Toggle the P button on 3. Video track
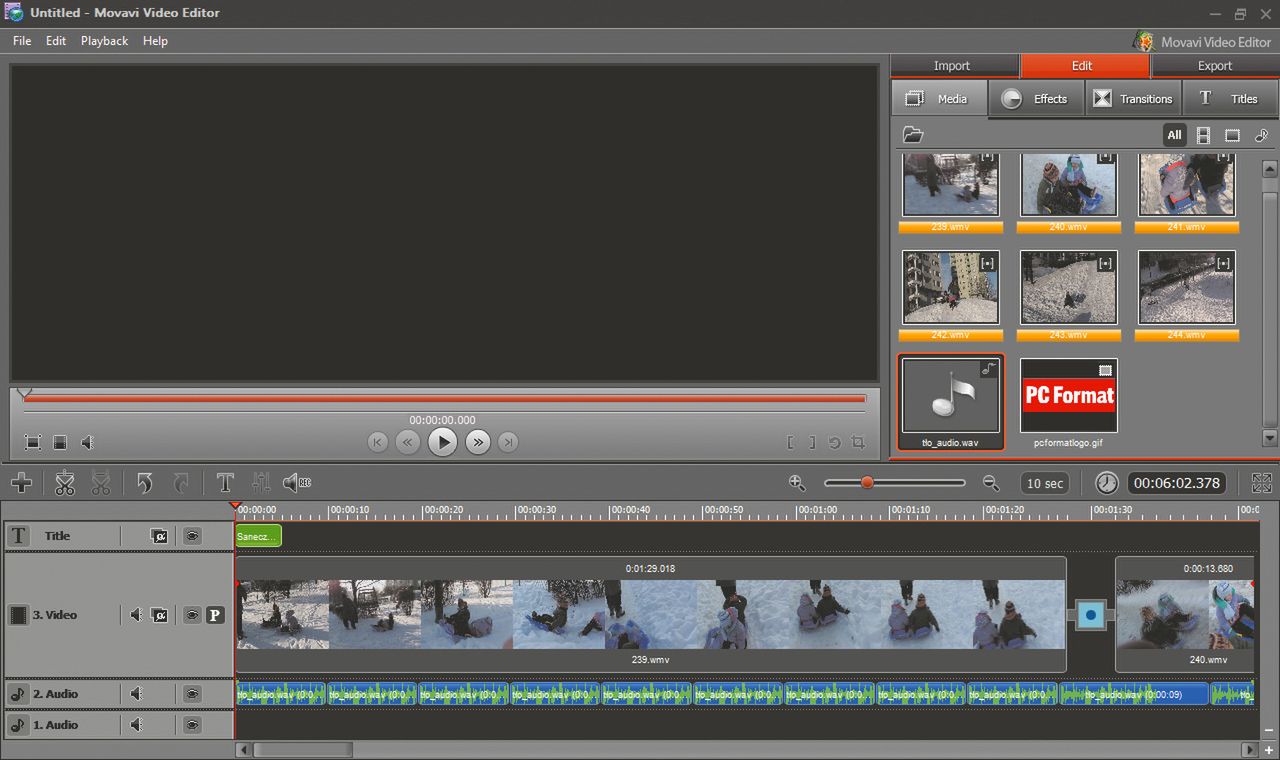1280x760 pixels. point(215,615)
